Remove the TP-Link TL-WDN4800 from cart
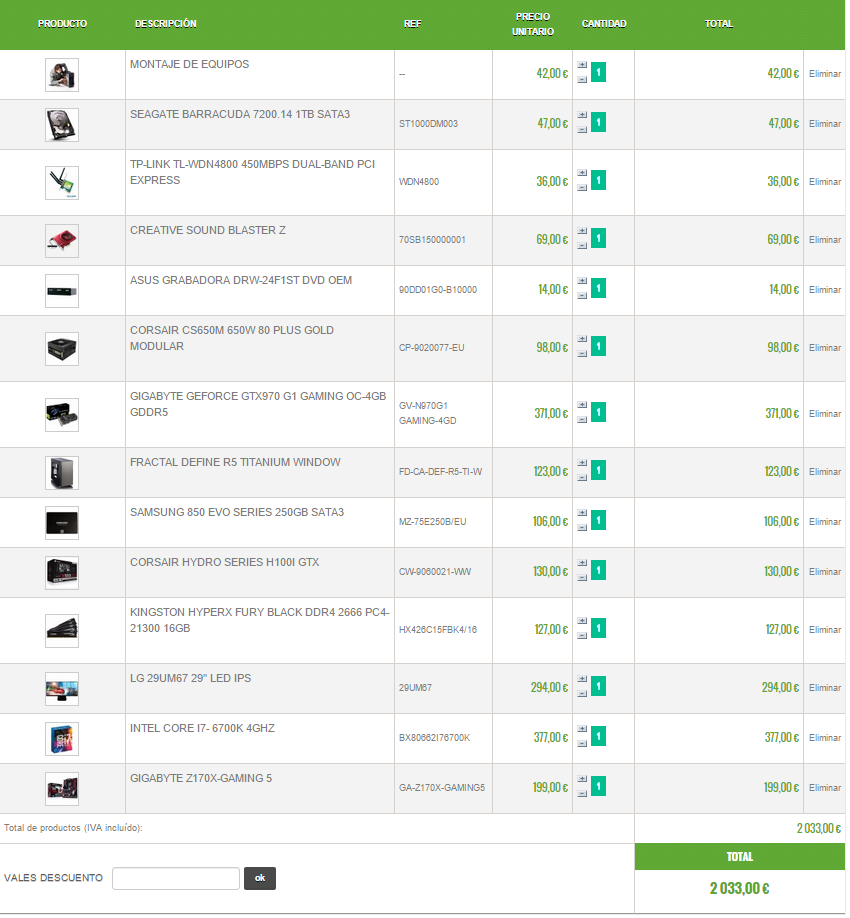The width and height of the screenshot is (850, 918). pyautogui.click(x=825, y=181)
